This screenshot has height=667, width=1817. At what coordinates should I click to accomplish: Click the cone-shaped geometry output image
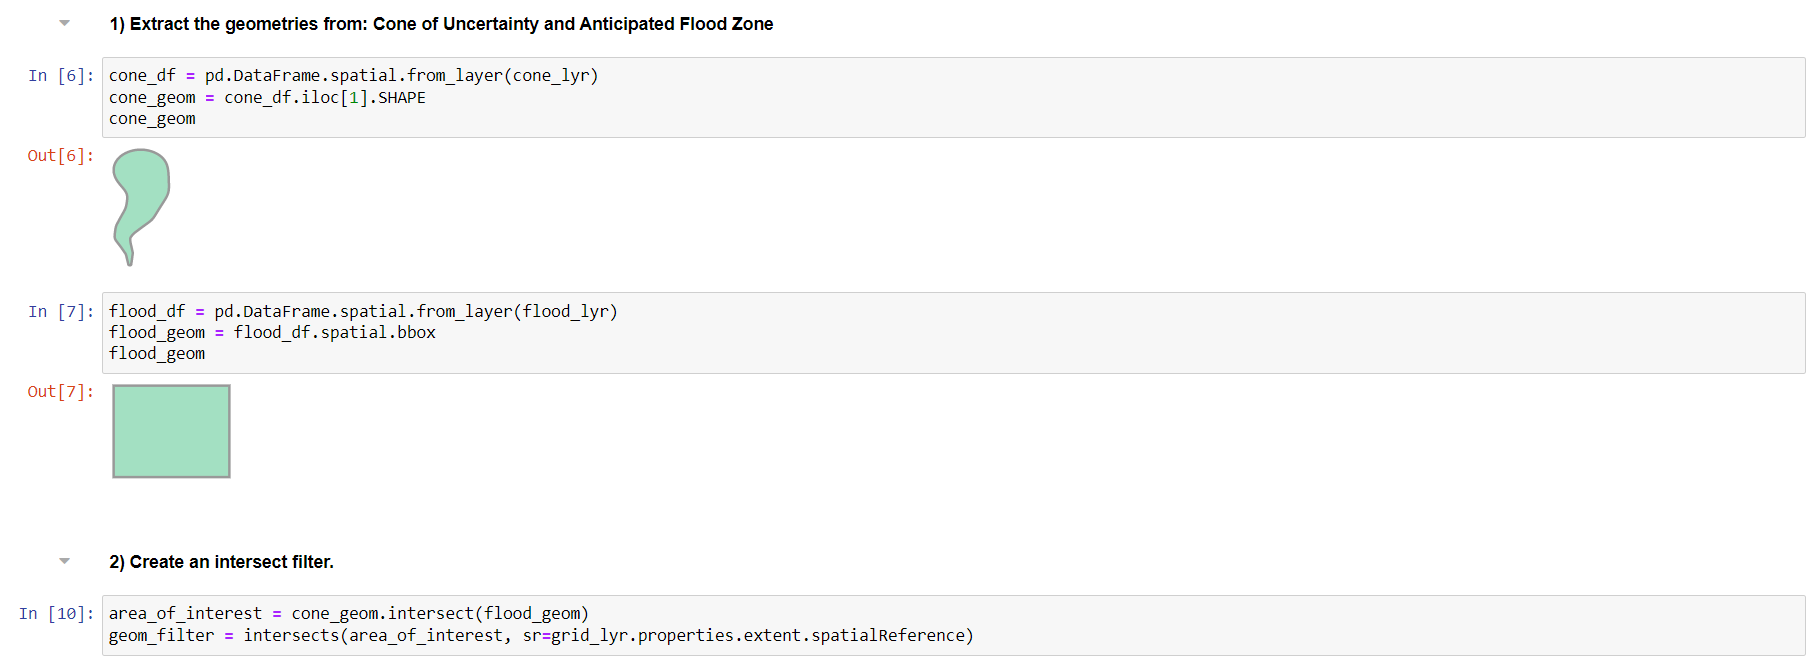140,200
